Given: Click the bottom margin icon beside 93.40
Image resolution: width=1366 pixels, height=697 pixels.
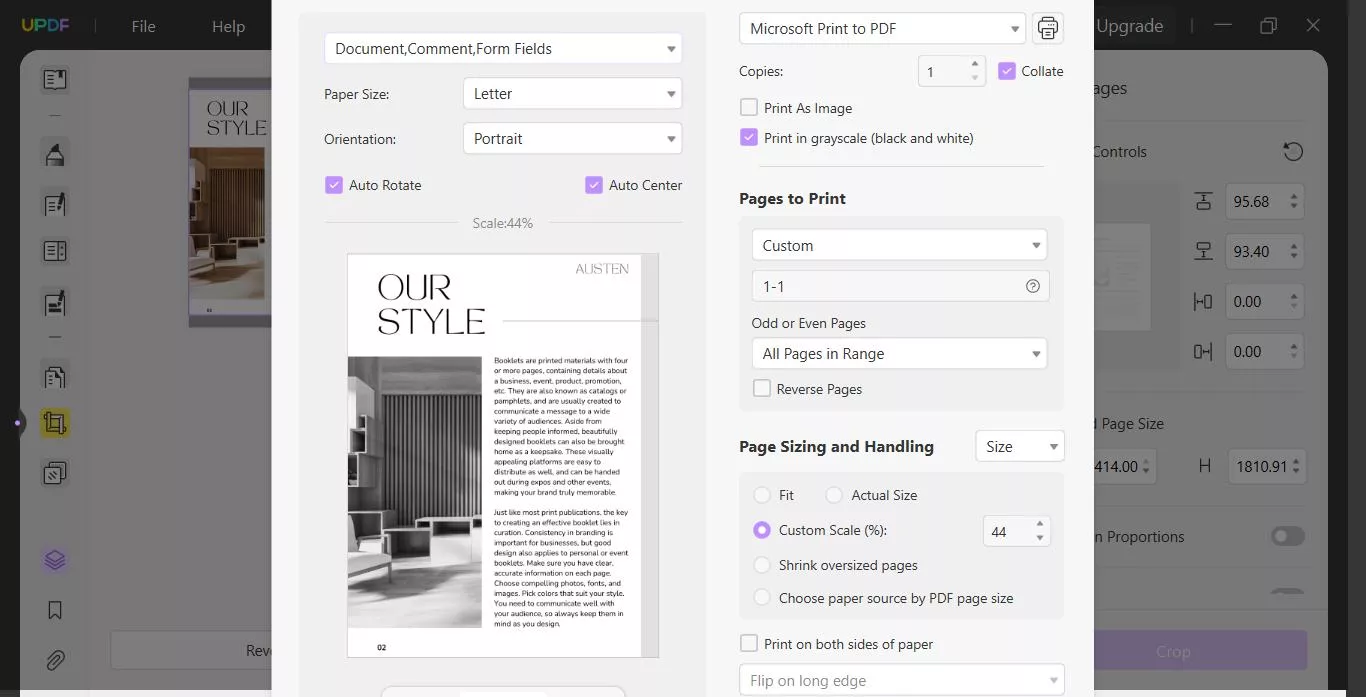Looking at the screenshot, I should [1203, 252].
